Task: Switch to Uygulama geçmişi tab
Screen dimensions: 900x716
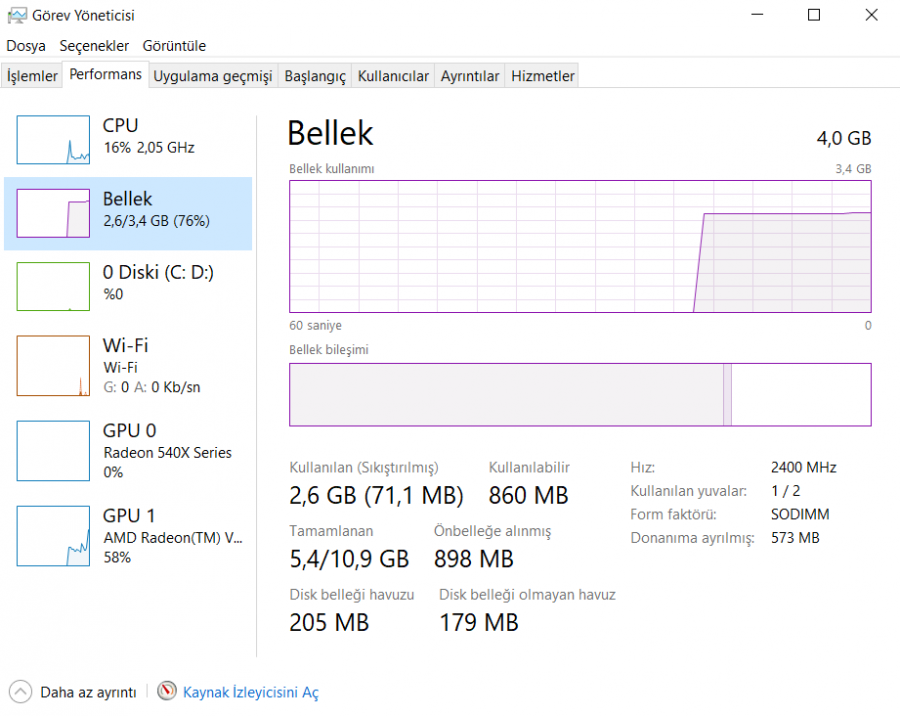Action: pos(212,76)
